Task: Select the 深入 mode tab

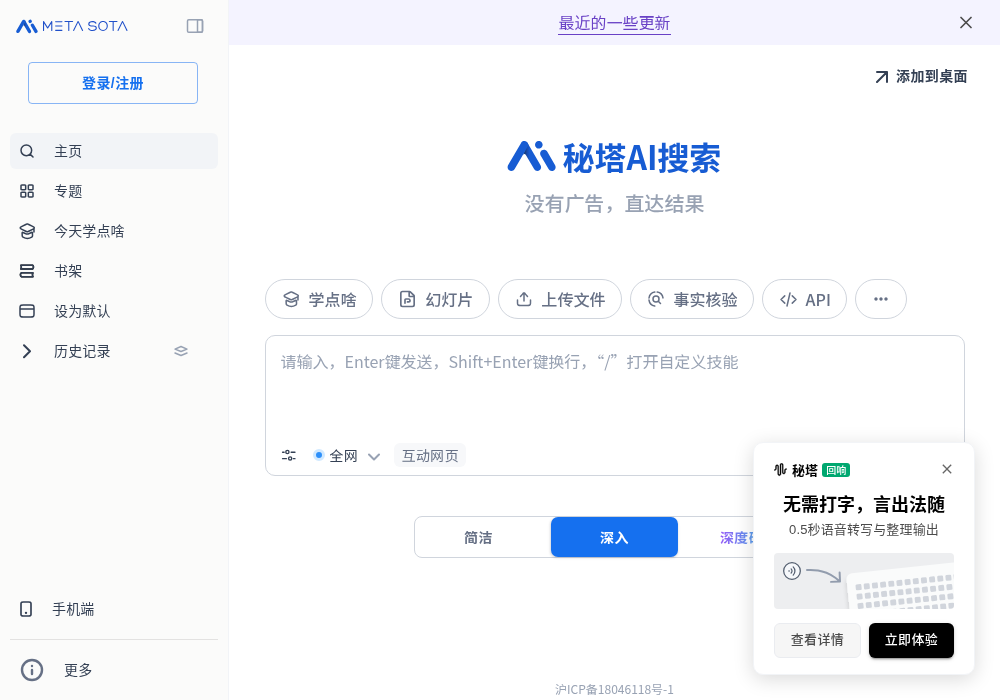Action: pyautogui.click(x=614, y=537)
